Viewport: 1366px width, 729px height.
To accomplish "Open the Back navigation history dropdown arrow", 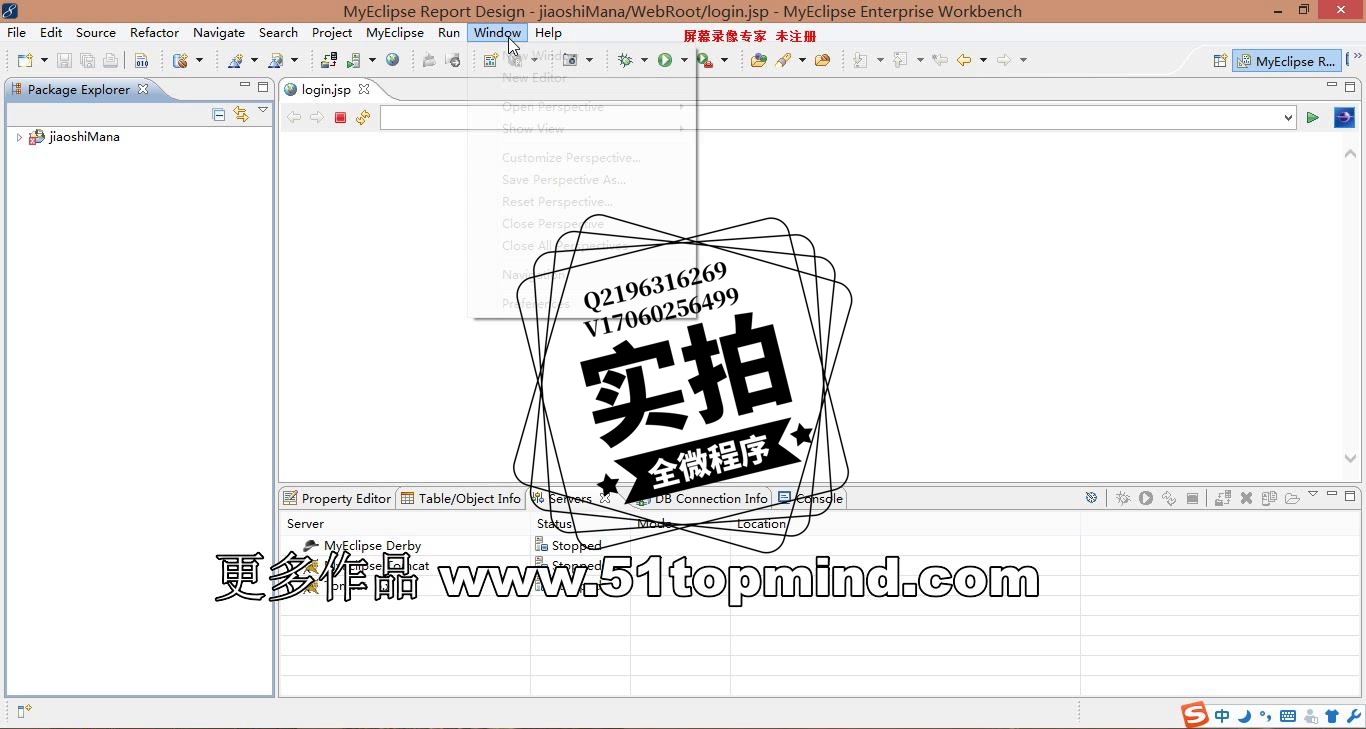I will [x=983, y=61].
